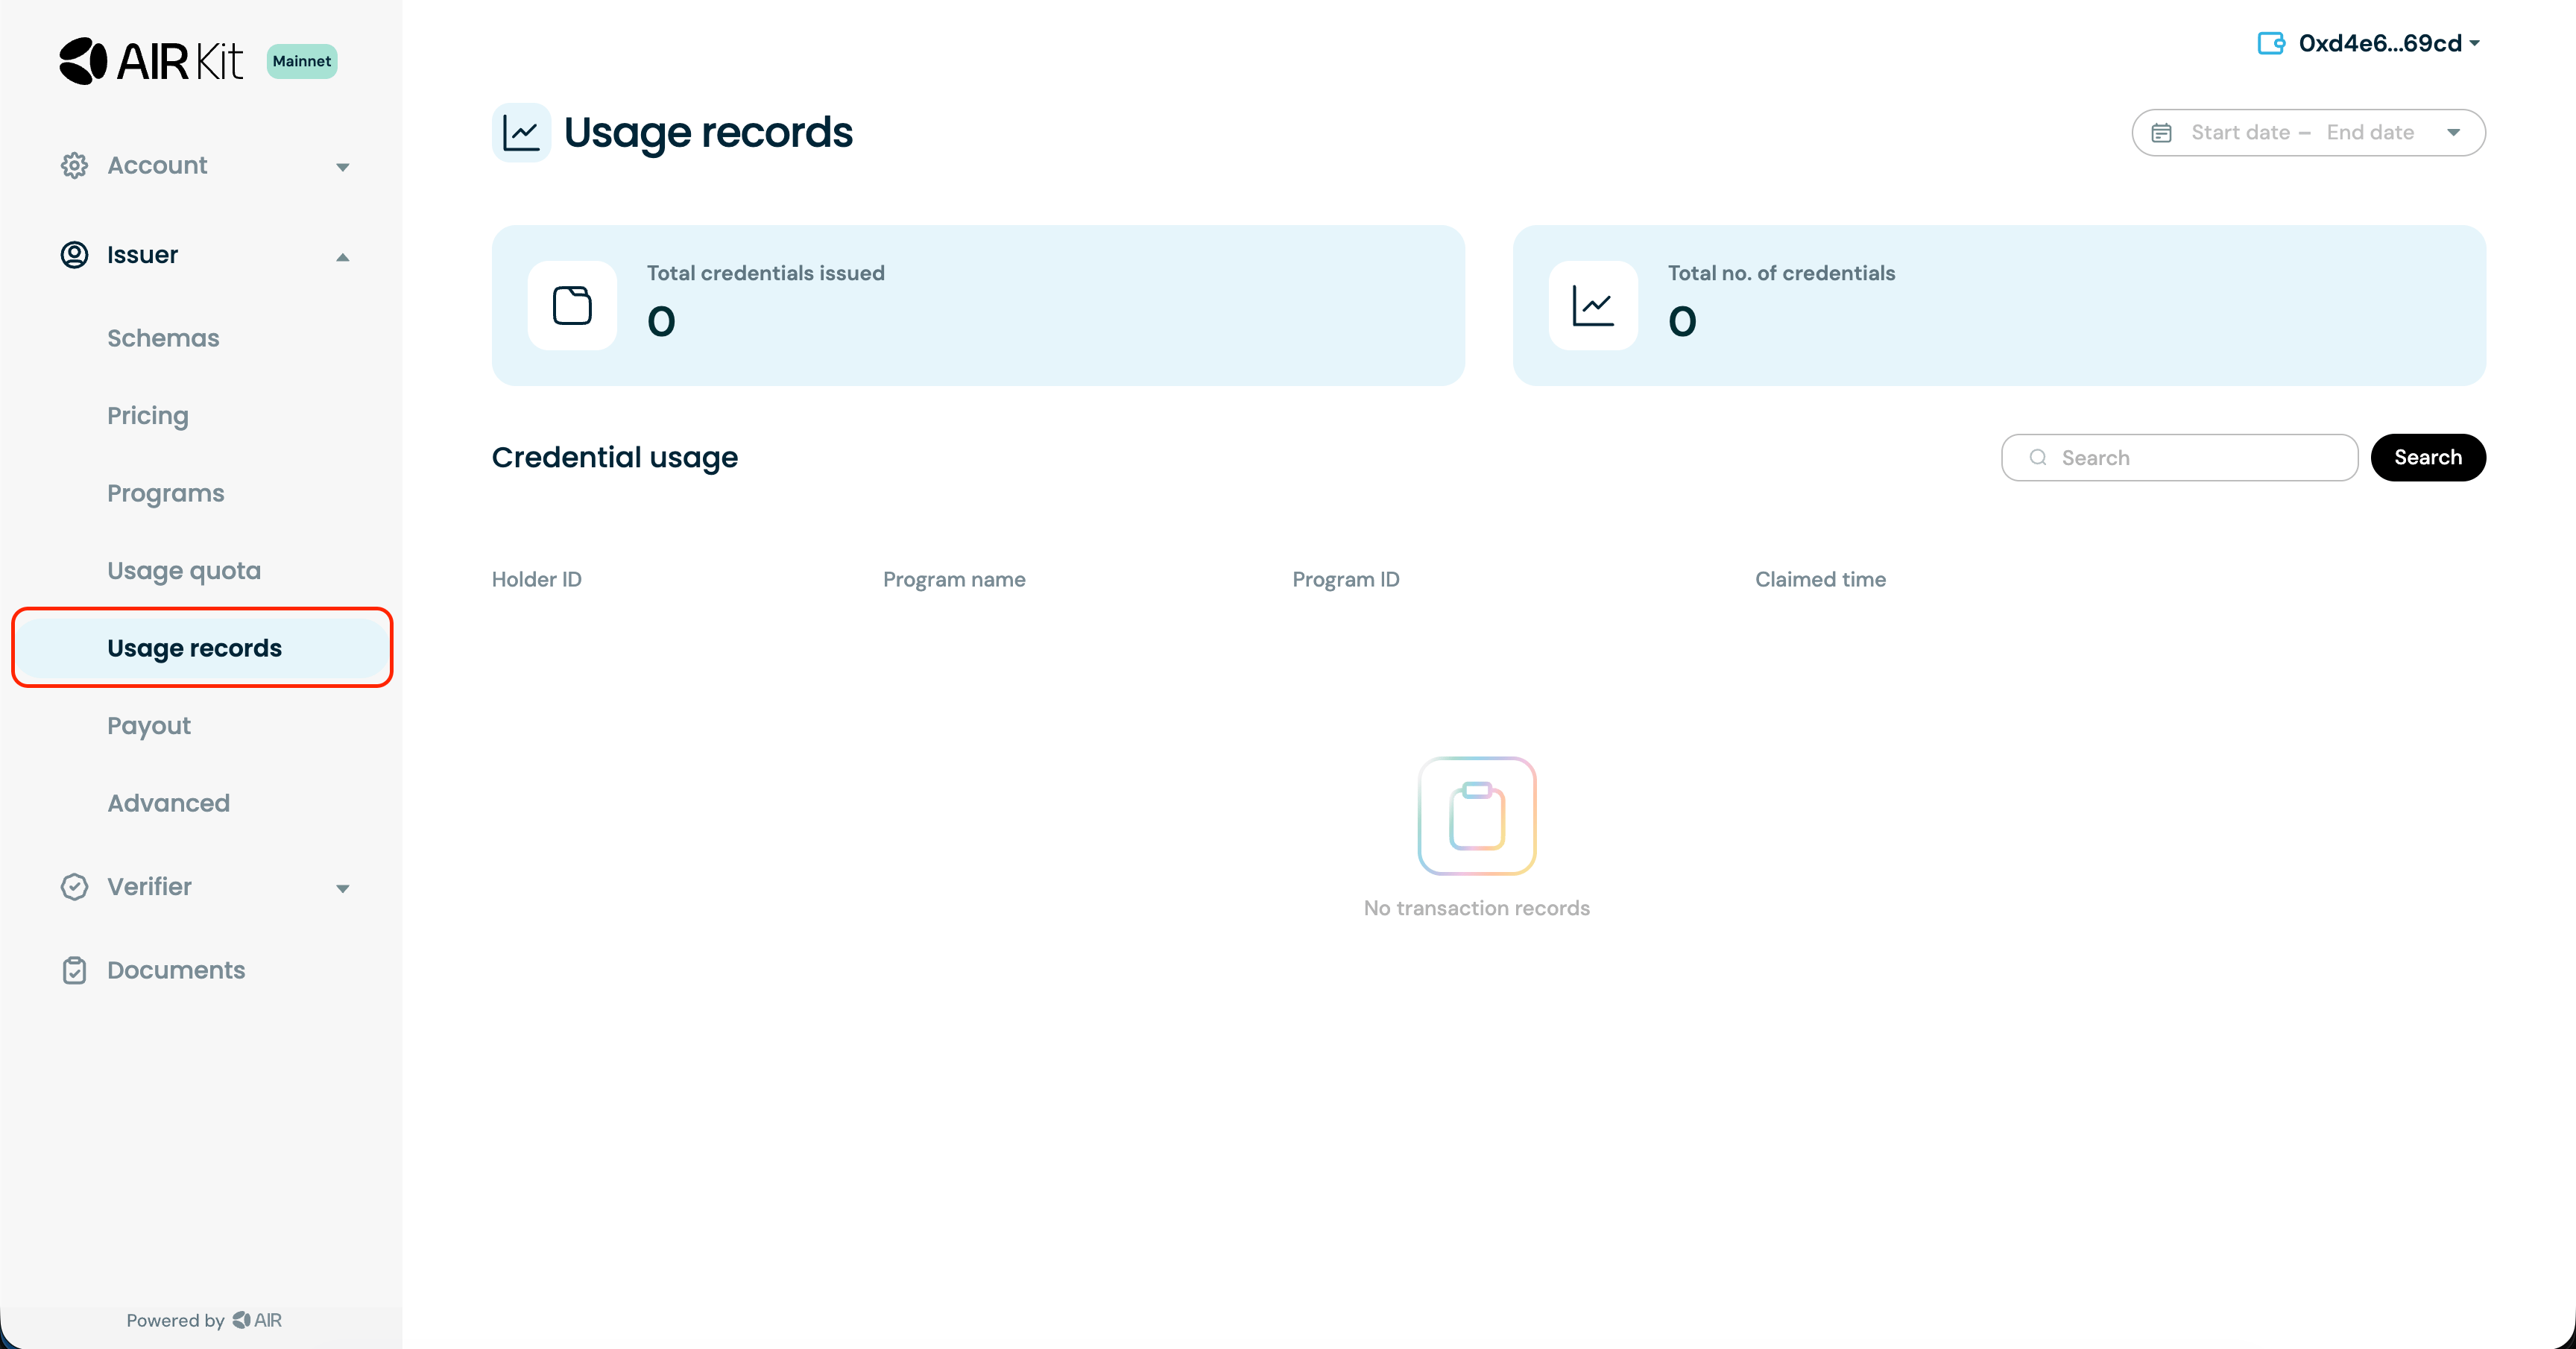Click the Issuer label in sidebar

point(142,255)
